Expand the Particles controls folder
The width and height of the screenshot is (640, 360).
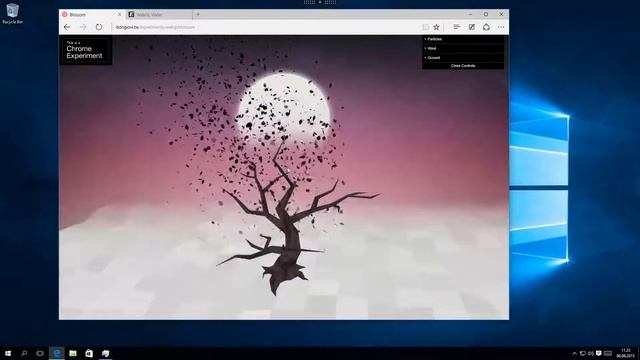[463, 39]
